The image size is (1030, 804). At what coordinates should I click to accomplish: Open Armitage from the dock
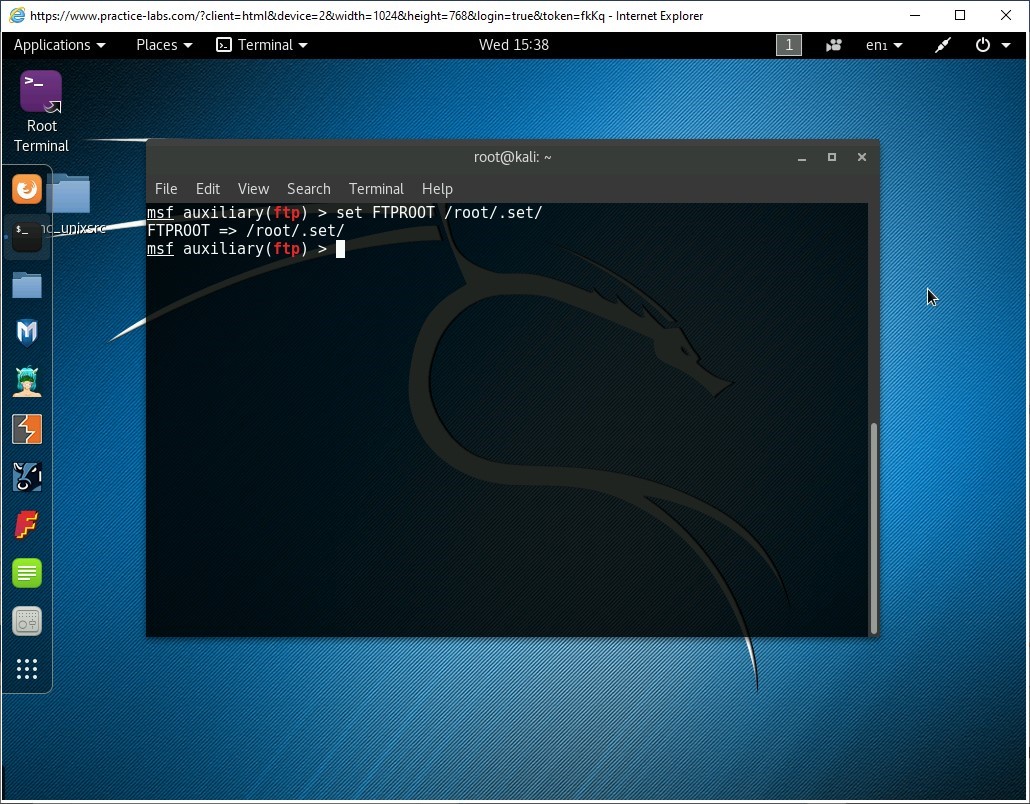[27, 381]
